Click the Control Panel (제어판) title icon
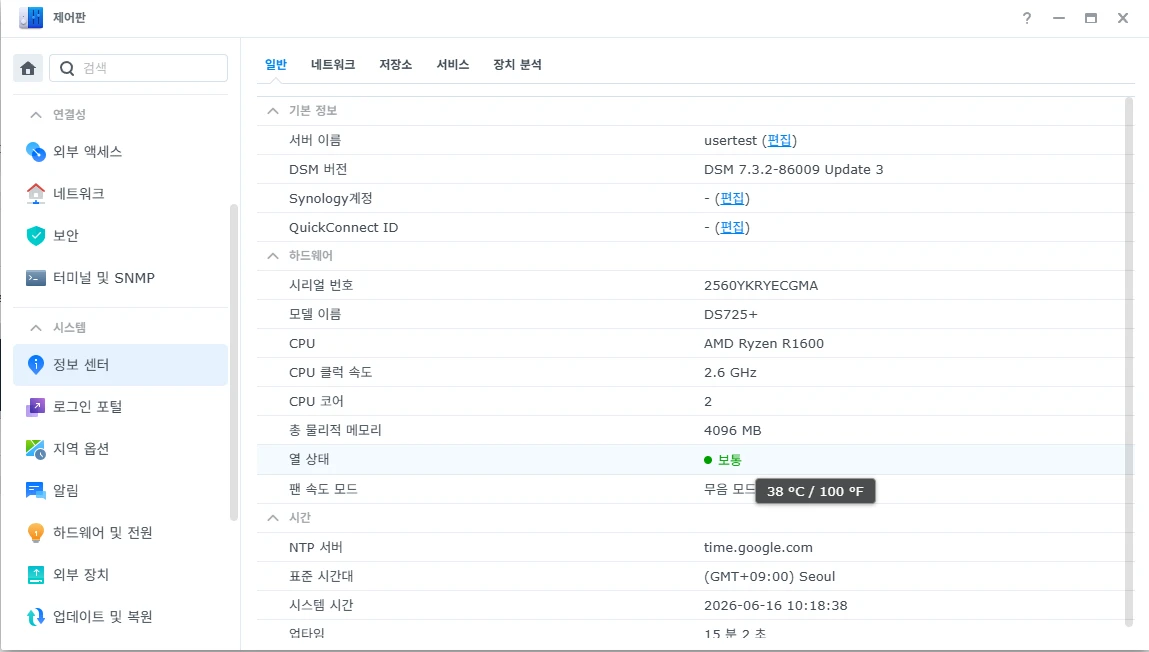Screen dimensions: 1149x652 click(x=31, y=18)
